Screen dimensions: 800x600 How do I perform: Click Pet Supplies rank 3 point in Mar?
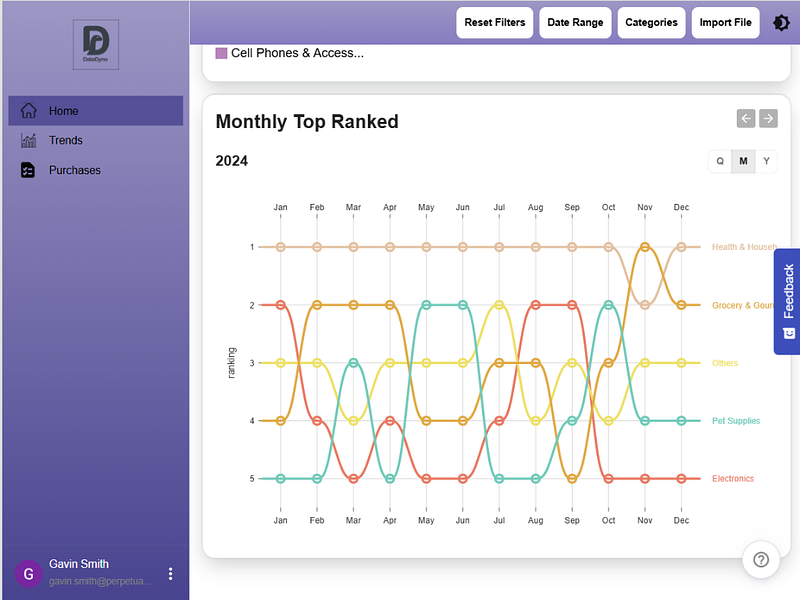353,363
